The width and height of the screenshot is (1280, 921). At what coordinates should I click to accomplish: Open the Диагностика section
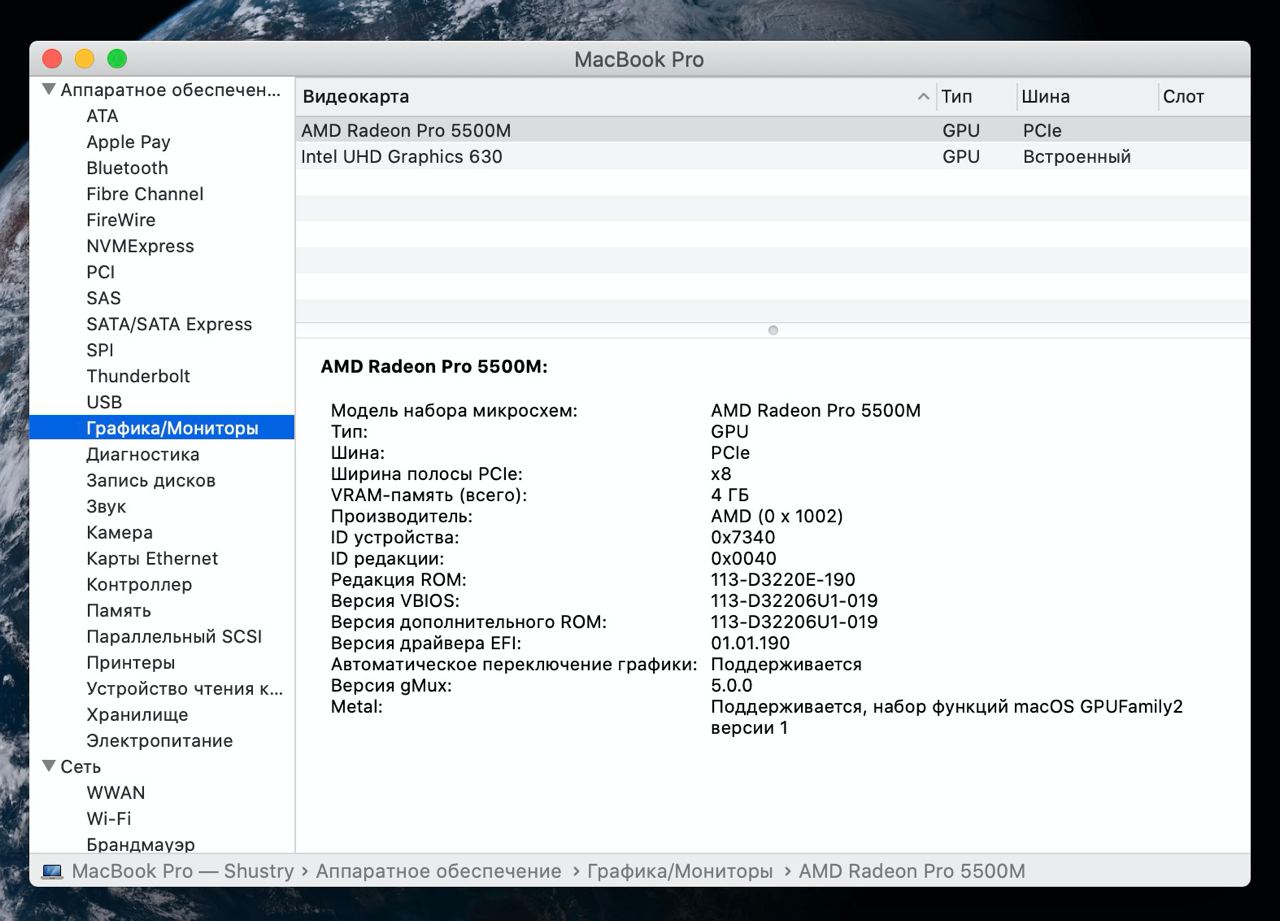point(143,454)
